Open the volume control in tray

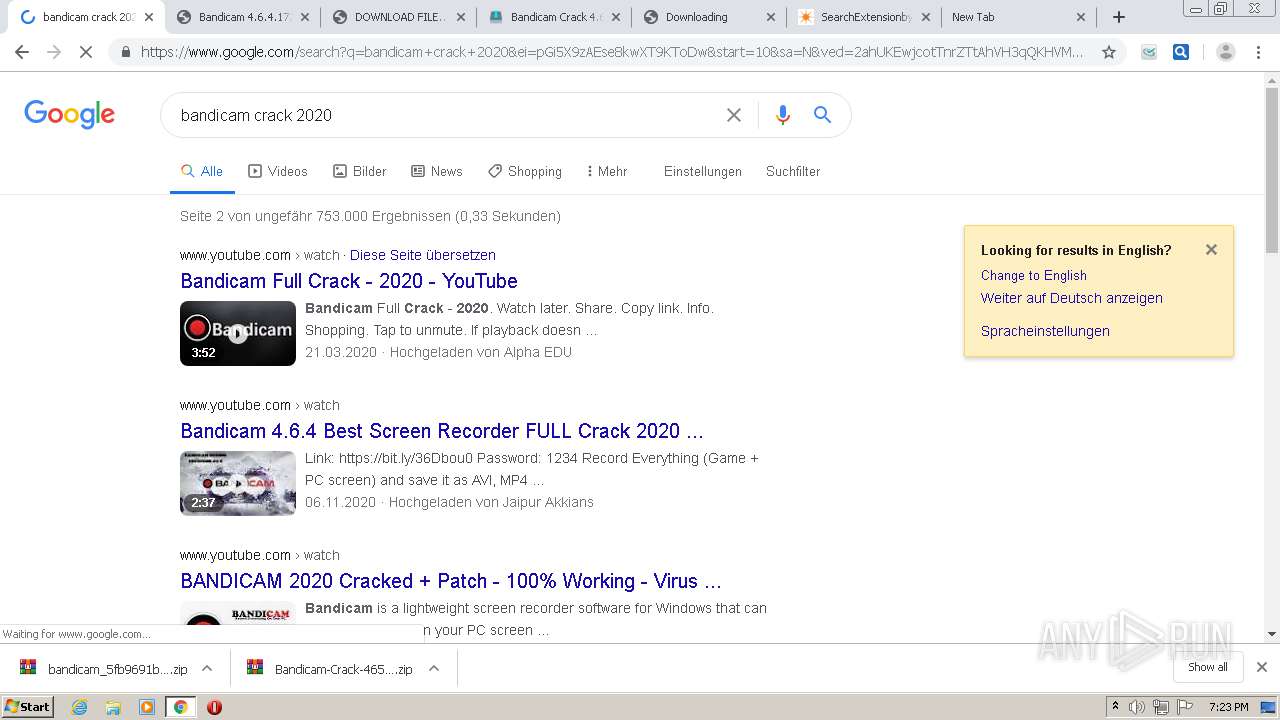(1138, 707)
